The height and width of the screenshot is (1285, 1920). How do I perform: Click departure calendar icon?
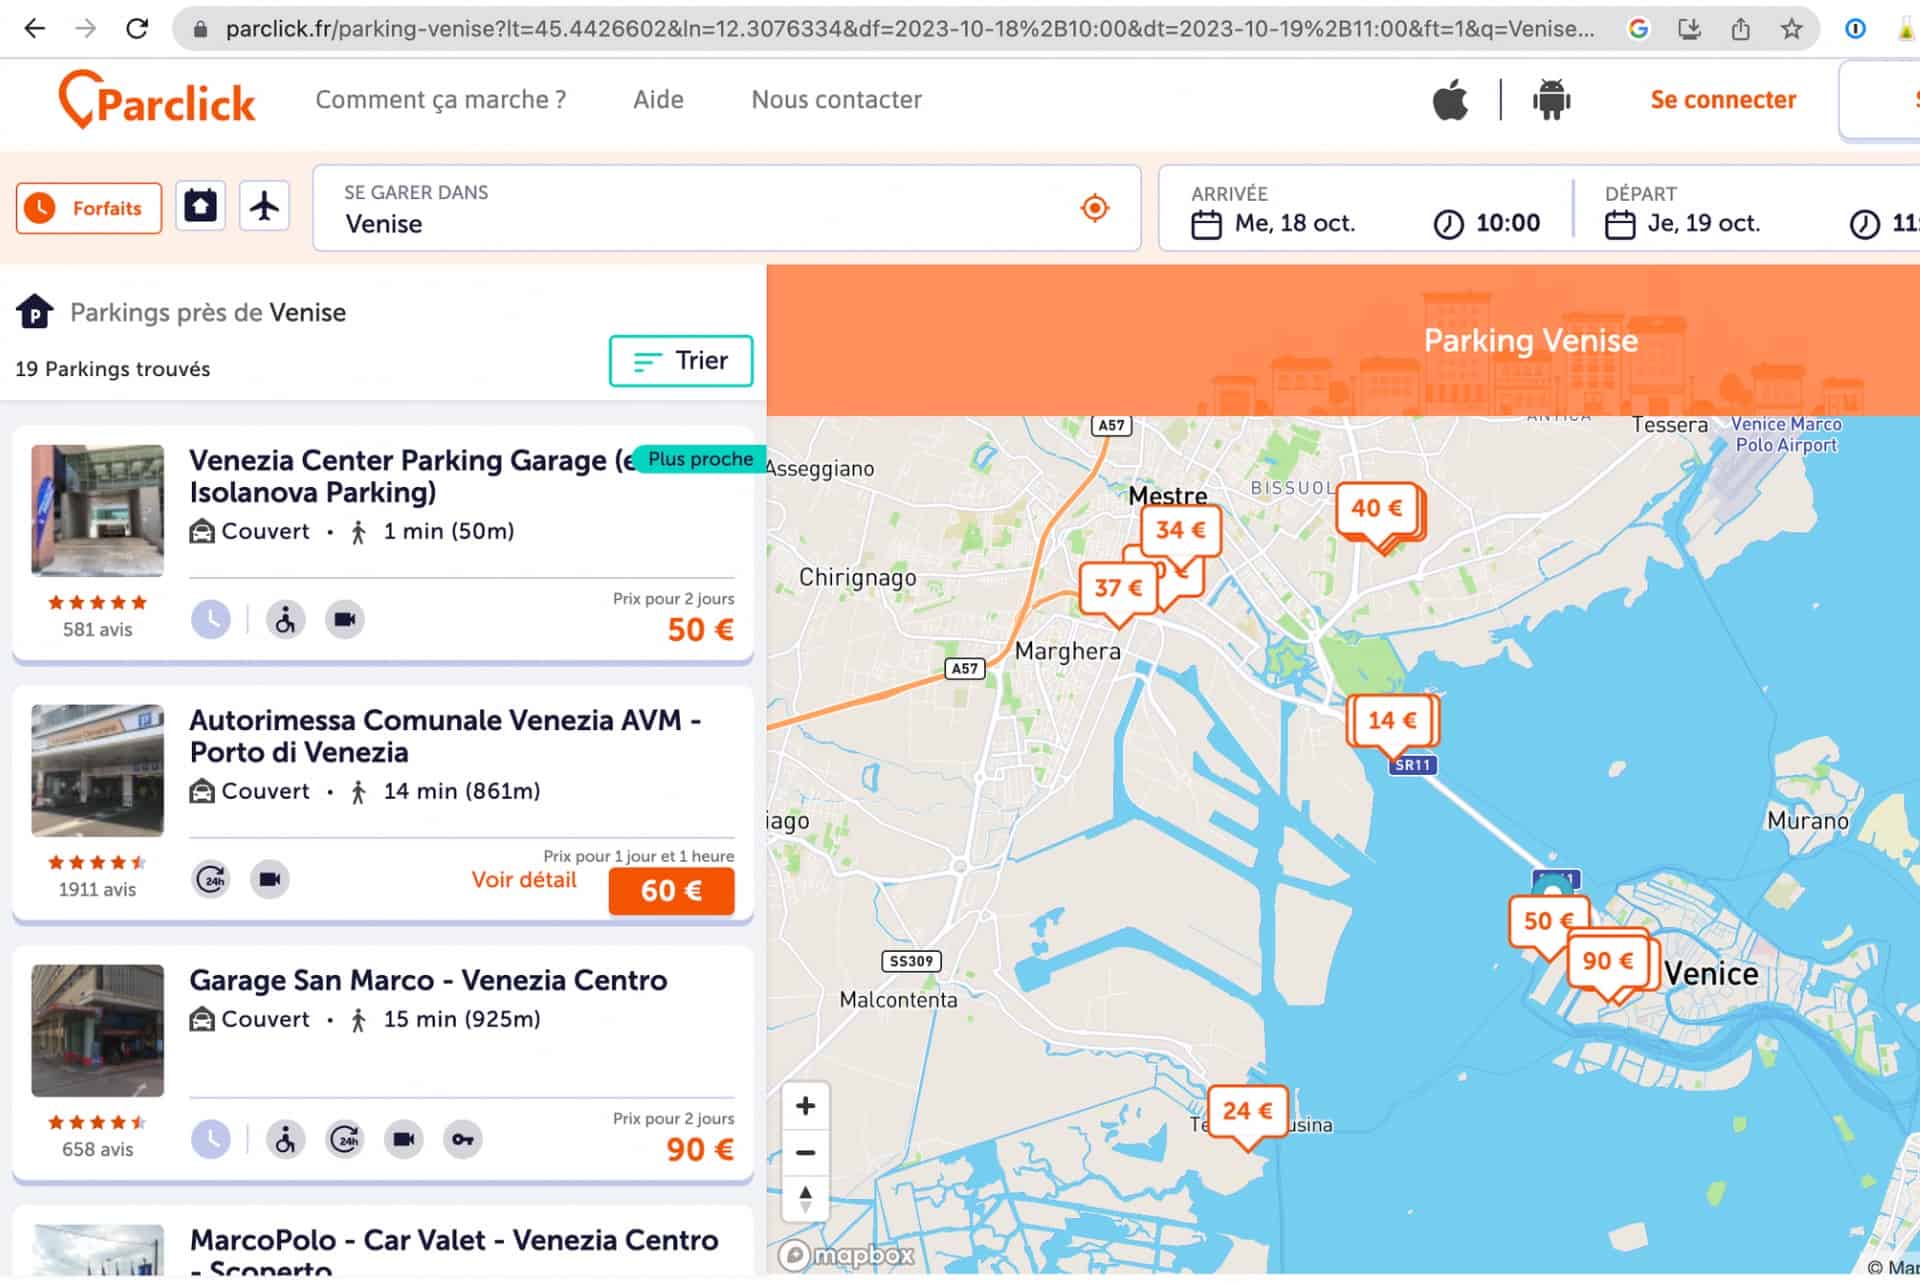pyautogui.click(x=1620, y=224)
